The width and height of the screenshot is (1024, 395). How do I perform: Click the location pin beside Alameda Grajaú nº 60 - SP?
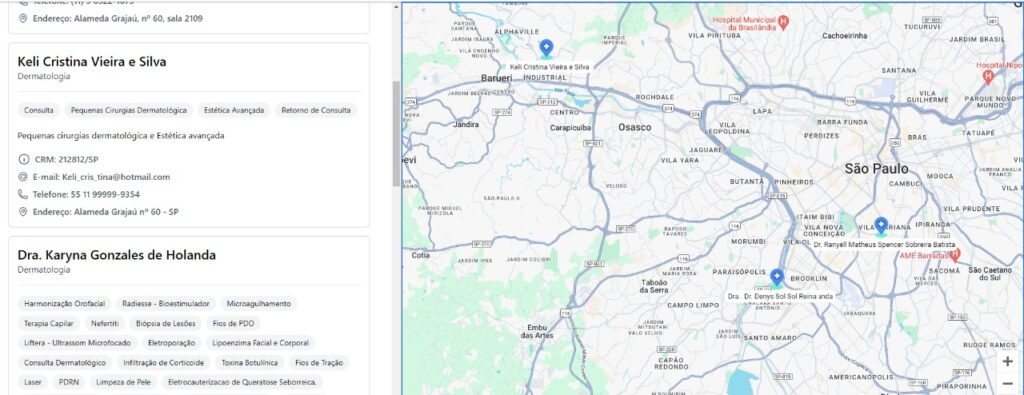pos(23,212)
